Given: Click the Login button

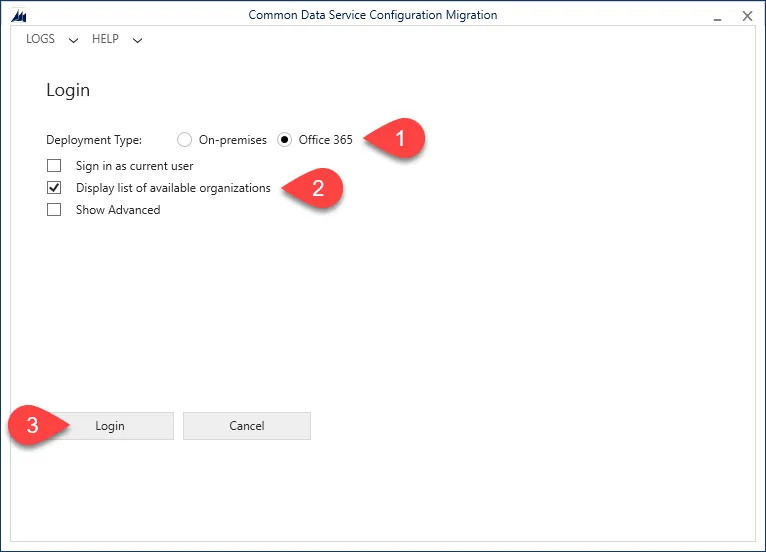Looking at the screenshot, I should (110, 426).
